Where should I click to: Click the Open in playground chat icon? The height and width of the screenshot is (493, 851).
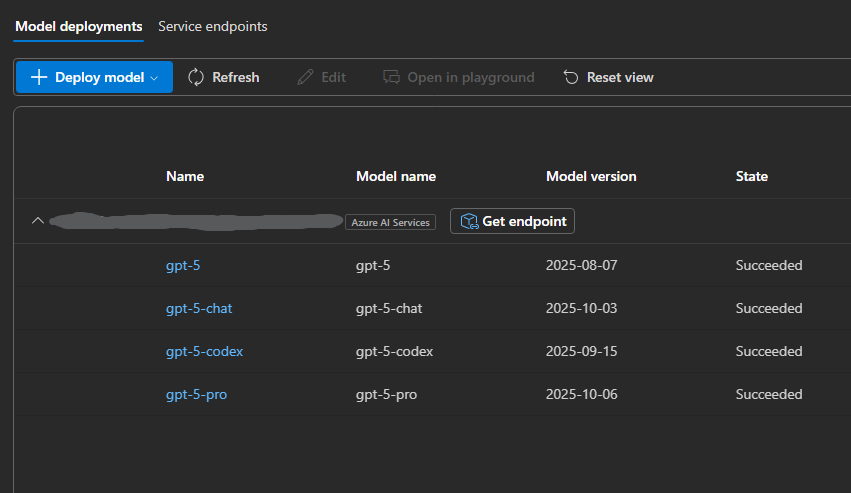(392, 77)
